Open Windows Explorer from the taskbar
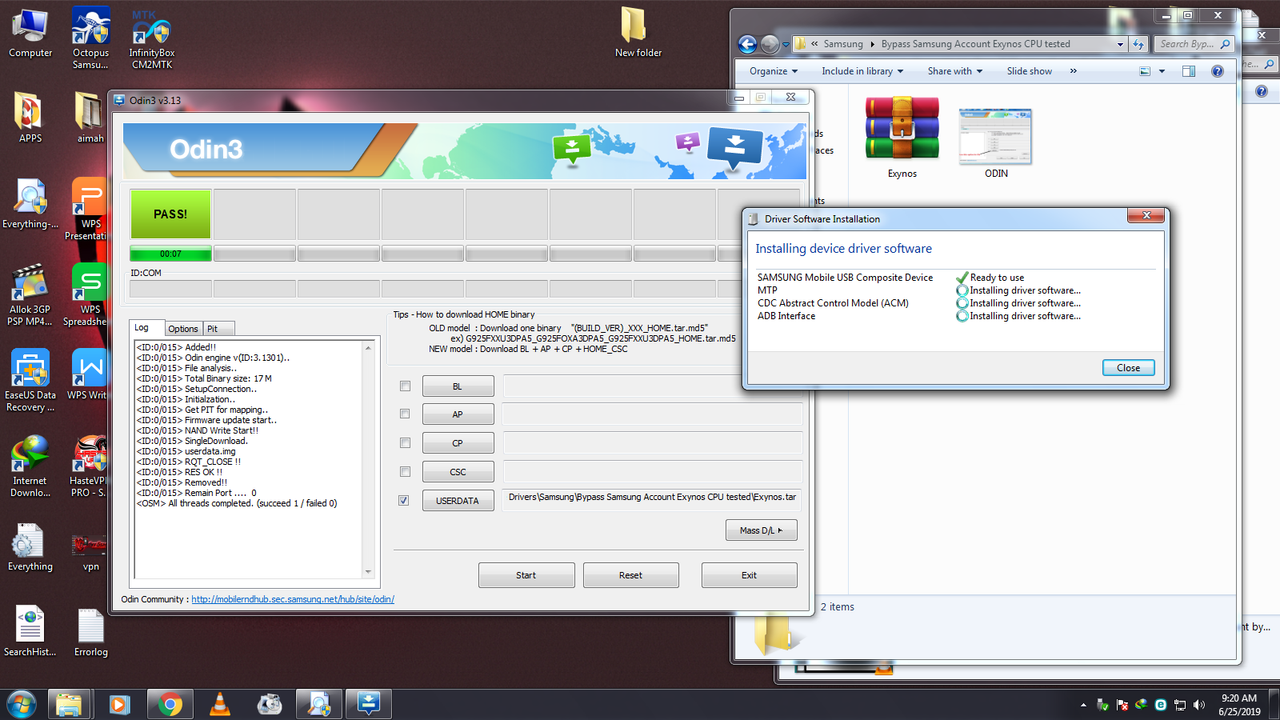 [x=69, y=704]
